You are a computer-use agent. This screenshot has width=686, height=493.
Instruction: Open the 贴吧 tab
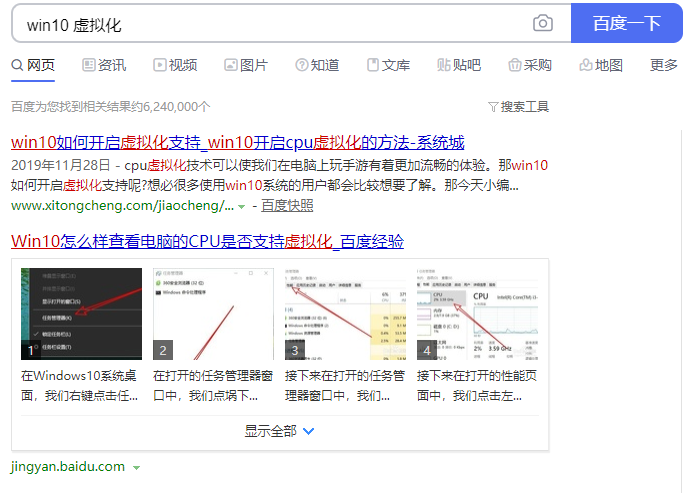click(x=459, y=65)
